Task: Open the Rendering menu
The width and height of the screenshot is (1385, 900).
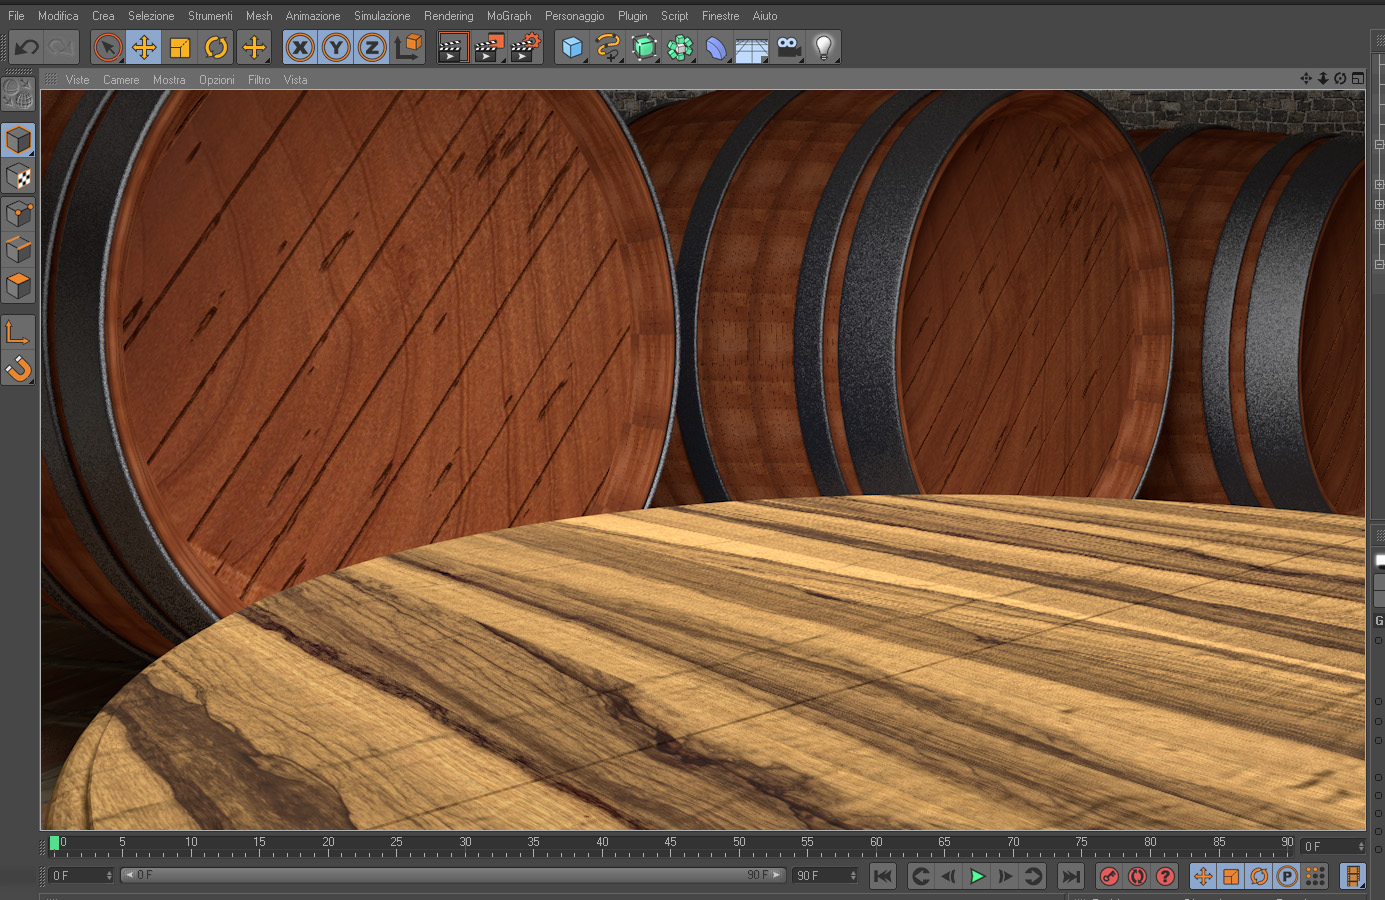Action: pyautogui.click(x=449, y=16)
